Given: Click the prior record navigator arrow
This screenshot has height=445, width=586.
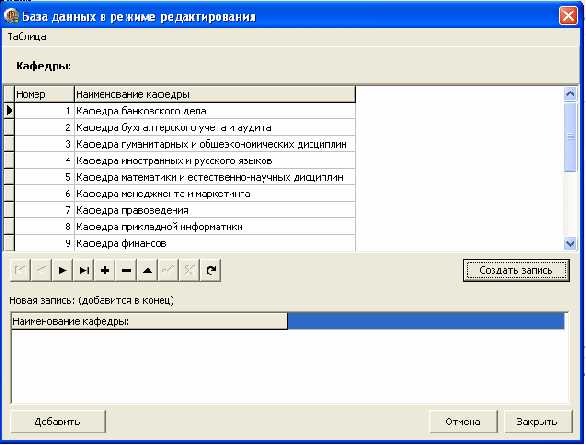Looking at the screenshot, I should tap(41, 270).
